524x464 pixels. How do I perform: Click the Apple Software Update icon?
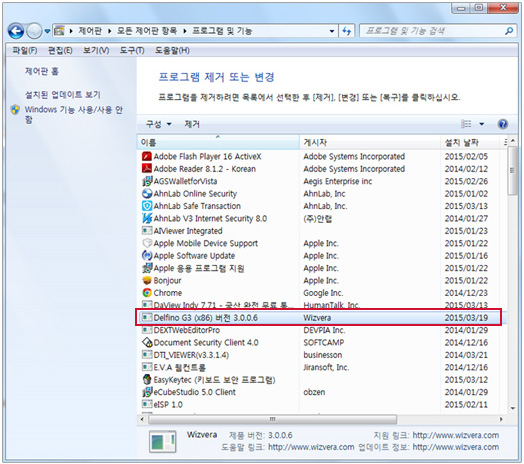pyautogui.click(x=147, y=256)
